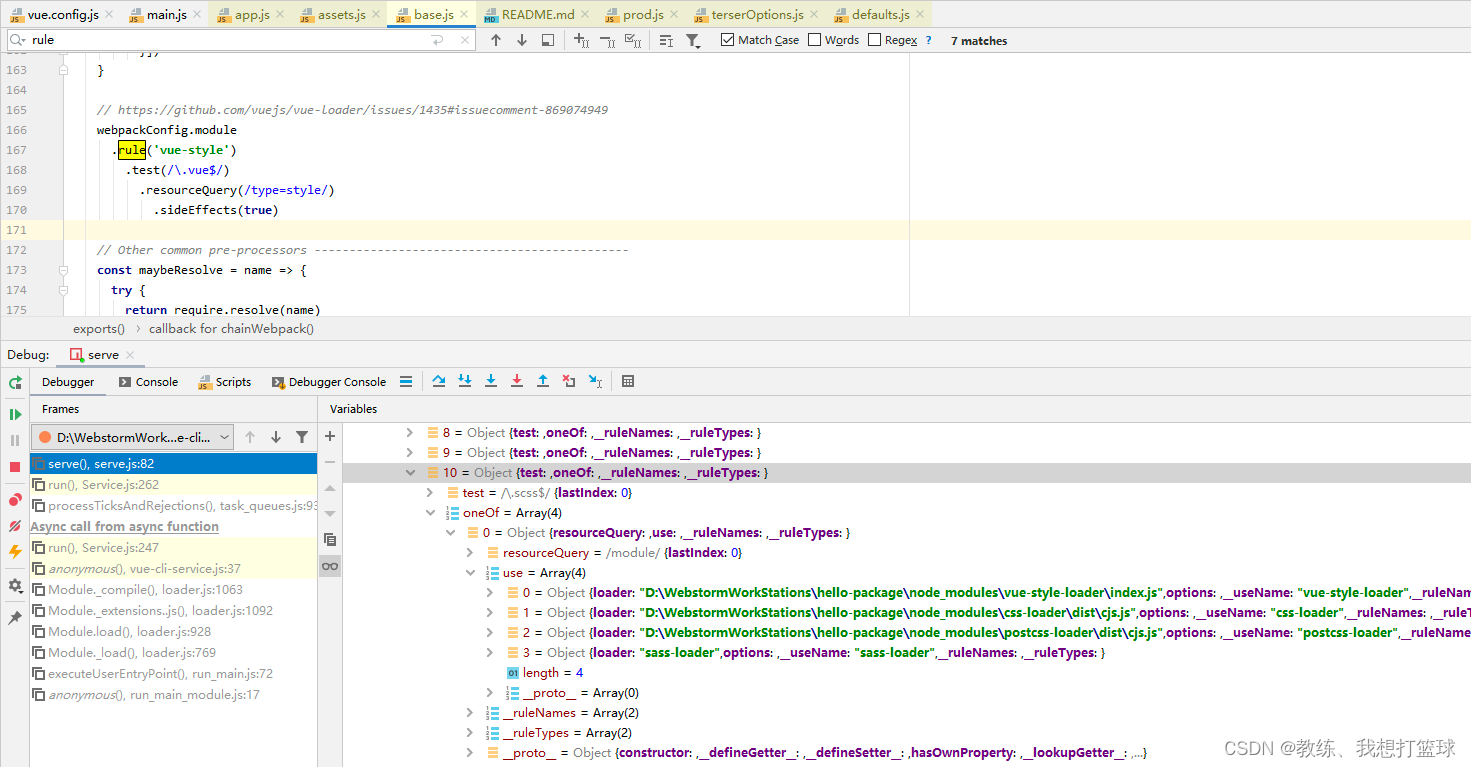Click the frames filter funnel icon
The image size is (1471, 767).
[x=302, y=437]
